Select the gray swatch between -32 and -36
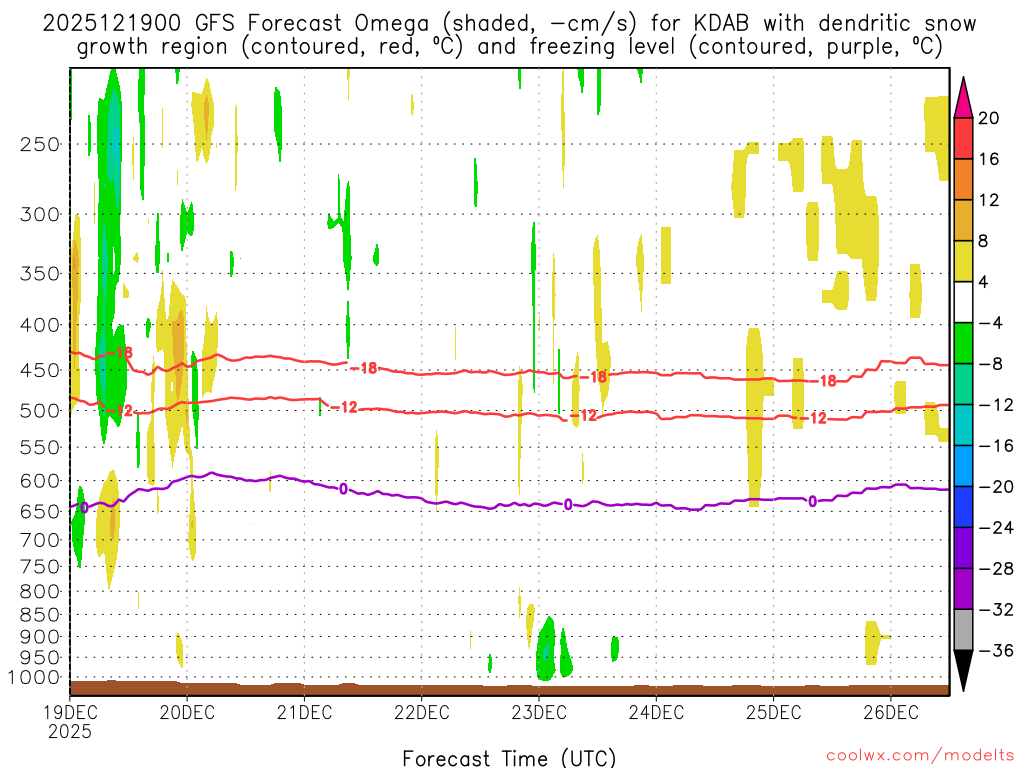 pyautogui.click(x=963, y=630)
